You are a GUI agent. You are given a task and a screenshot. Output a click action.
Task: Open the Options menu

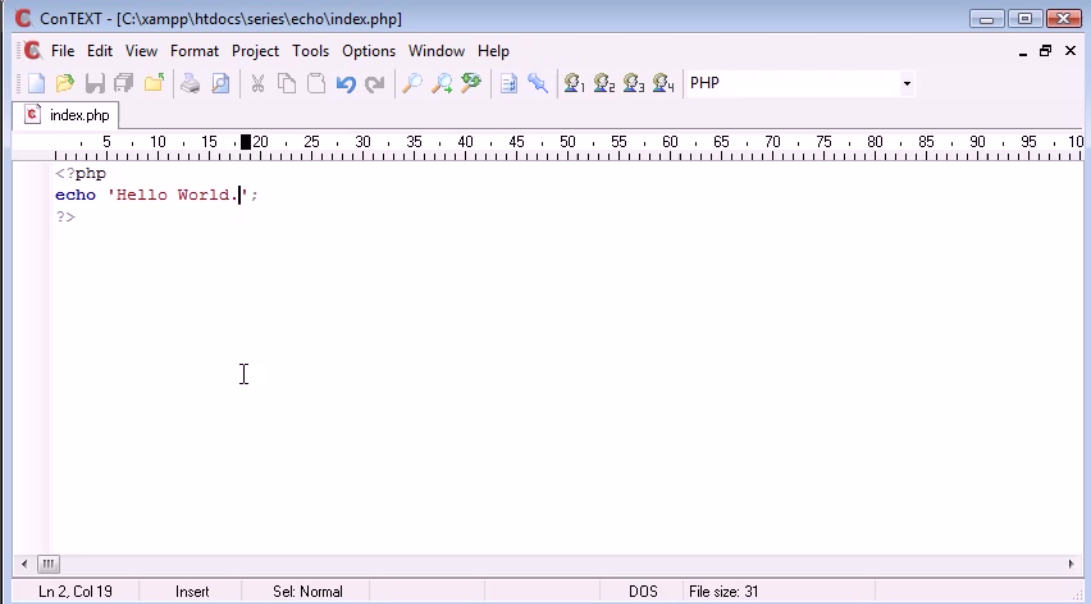[368, 51]
